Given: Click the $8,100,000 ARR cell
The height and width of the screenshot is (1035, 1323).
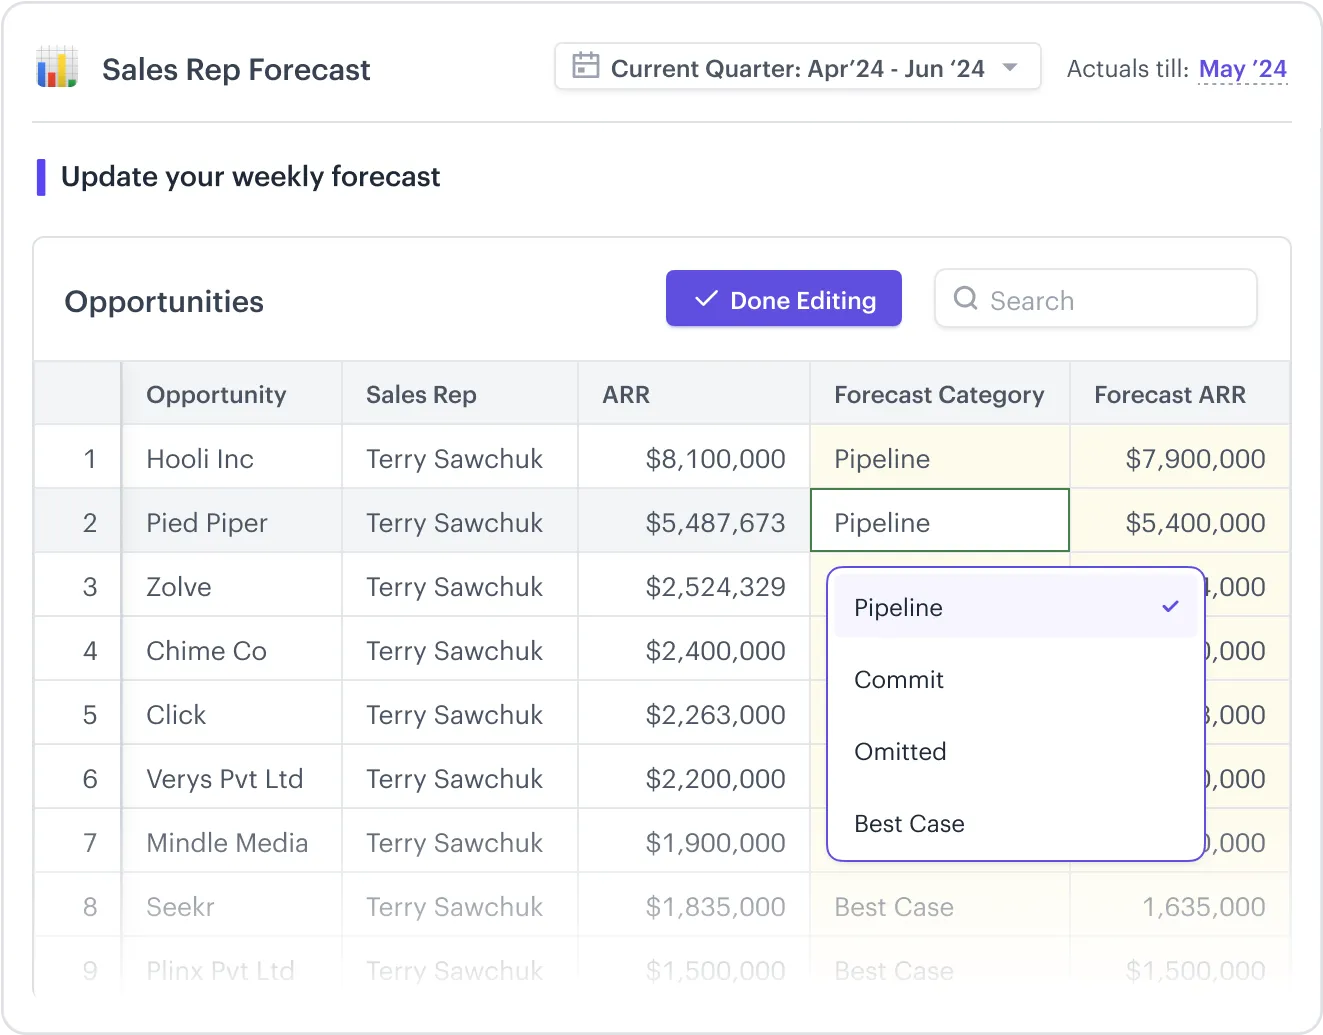Looking at the screenshot, I should pos(694,457).
